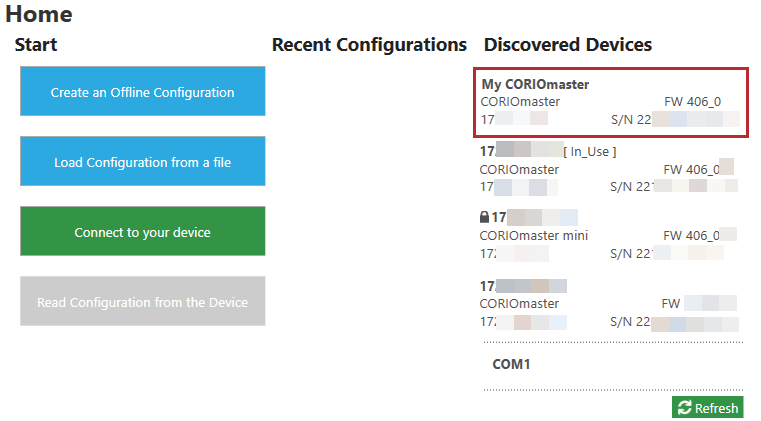The image size is (761, 421).
Task: Click the refresh arrows icon
Action: pyautogui.click(x=684, y=408)
